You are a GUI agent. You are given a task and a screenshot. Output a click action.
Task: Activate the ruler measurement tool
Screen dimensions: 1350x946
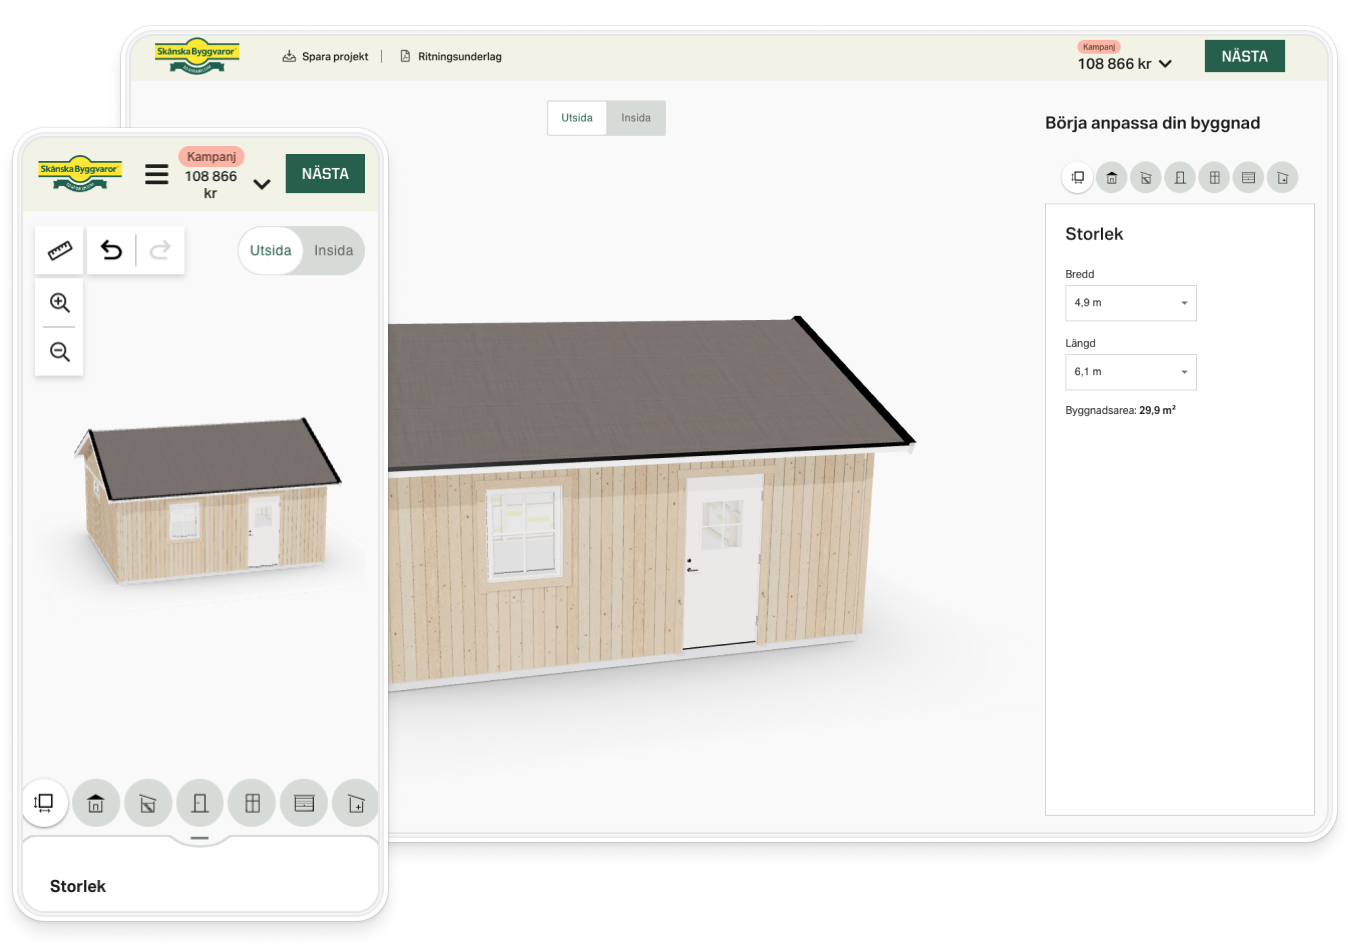60,250
